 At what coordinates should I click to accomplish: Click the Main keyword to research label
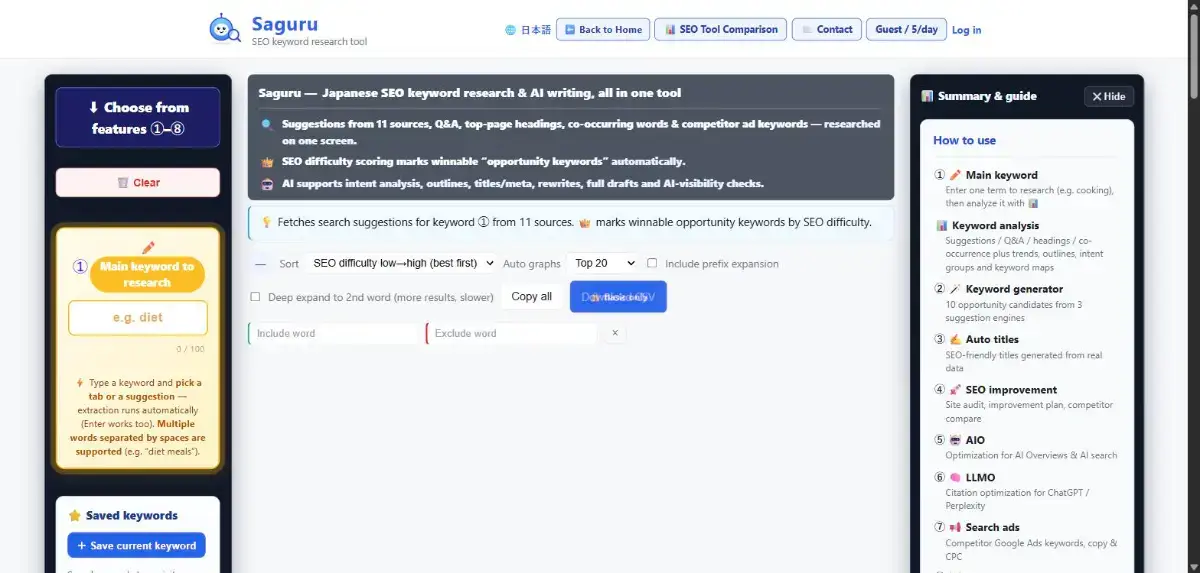(147, 275)
